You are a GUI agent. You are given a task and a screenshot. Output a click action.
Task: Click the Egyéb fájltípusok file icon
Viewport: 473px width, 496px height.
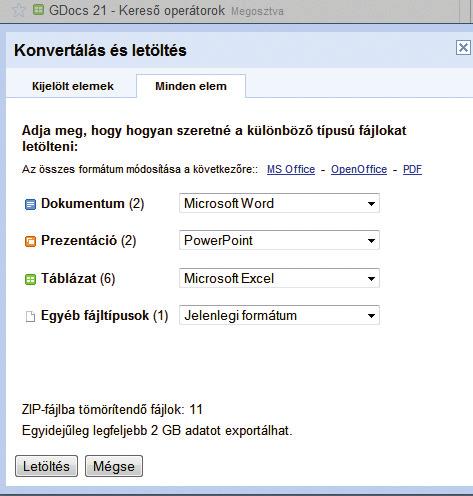[30, 316]
